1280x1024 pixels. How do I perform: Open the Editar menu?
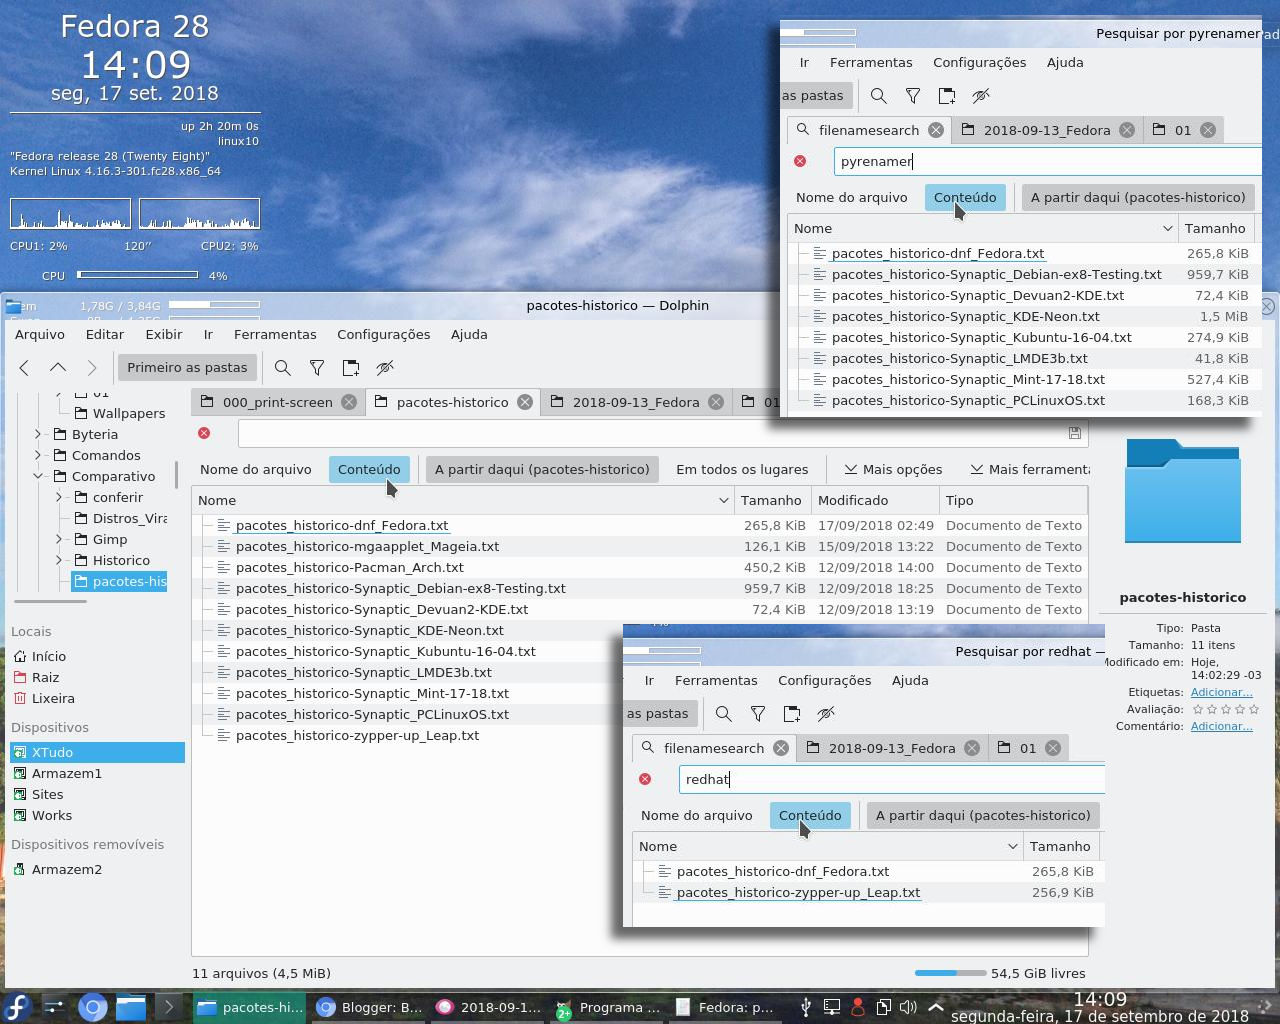tap(105, 334)
